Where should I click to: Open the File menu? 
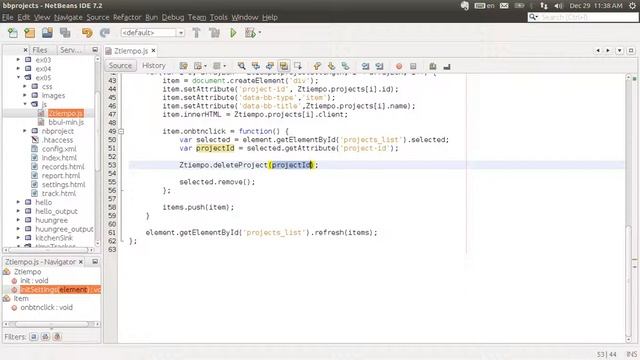7,17
